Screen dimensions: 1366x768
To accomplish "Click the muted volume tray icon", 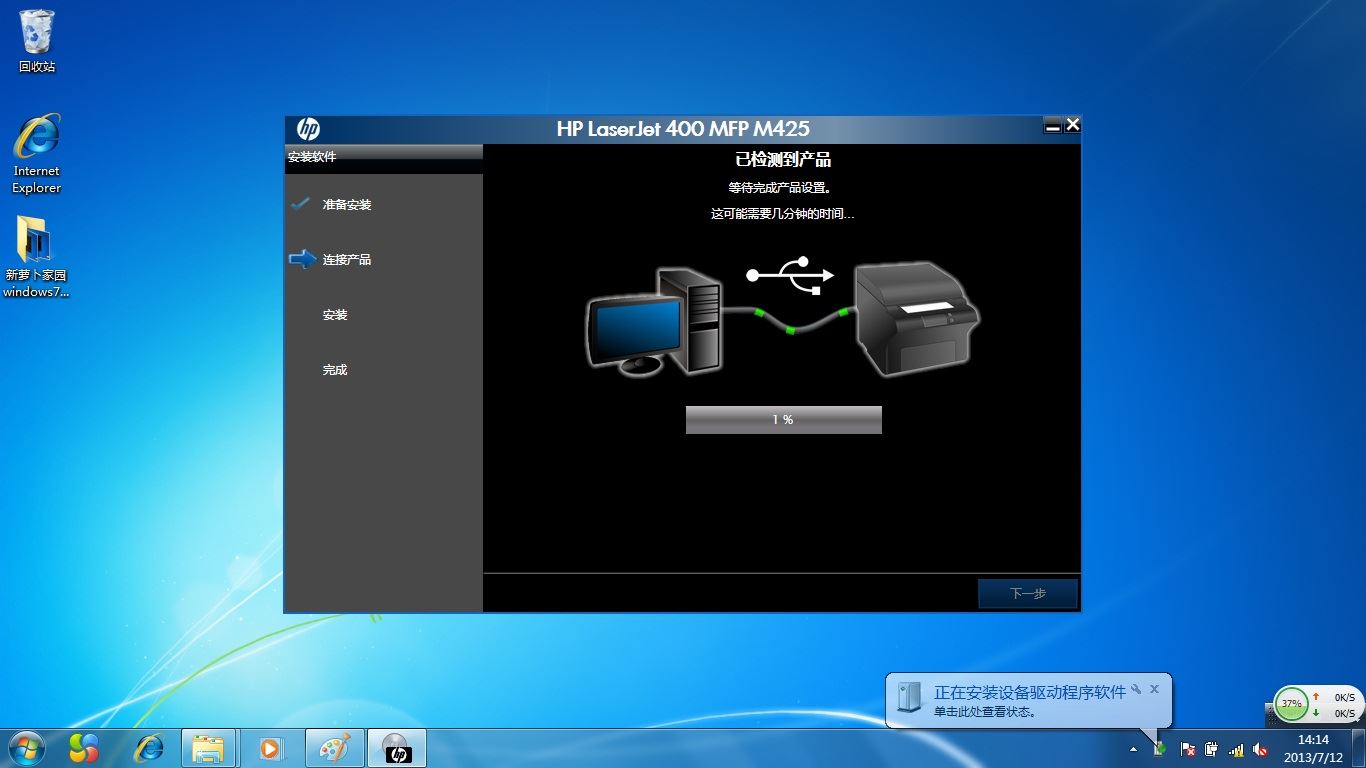I will click(1260, 749).
